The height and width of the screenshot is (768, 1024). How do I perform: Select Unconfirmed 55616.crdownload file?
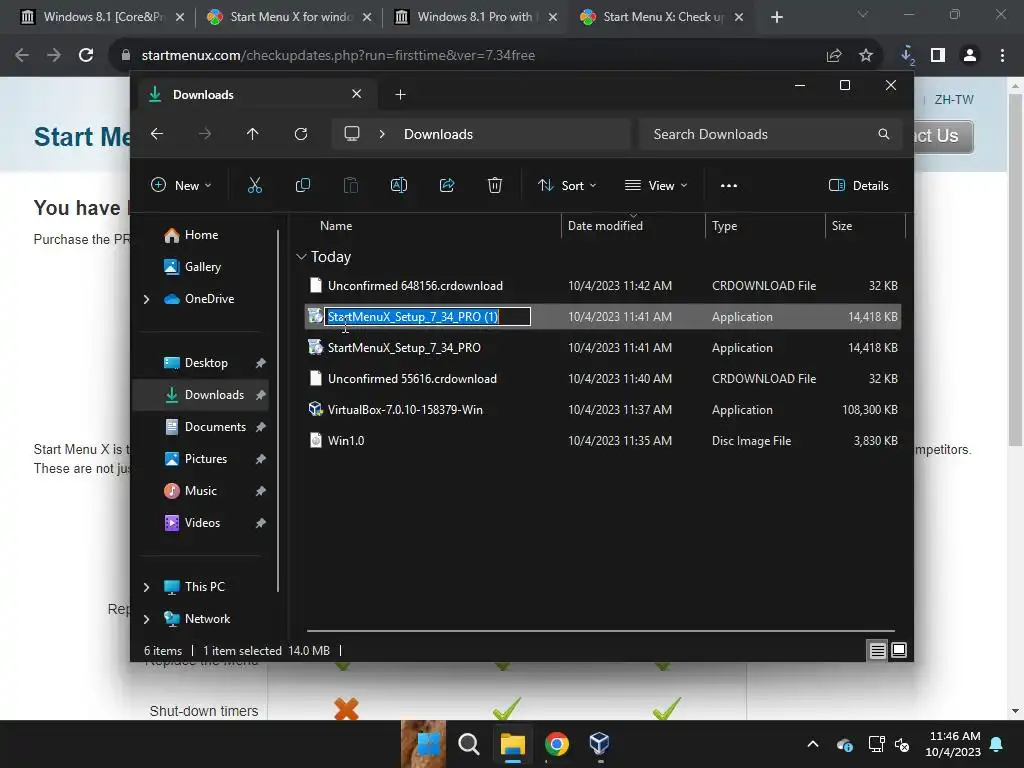(x=603, y=379)
